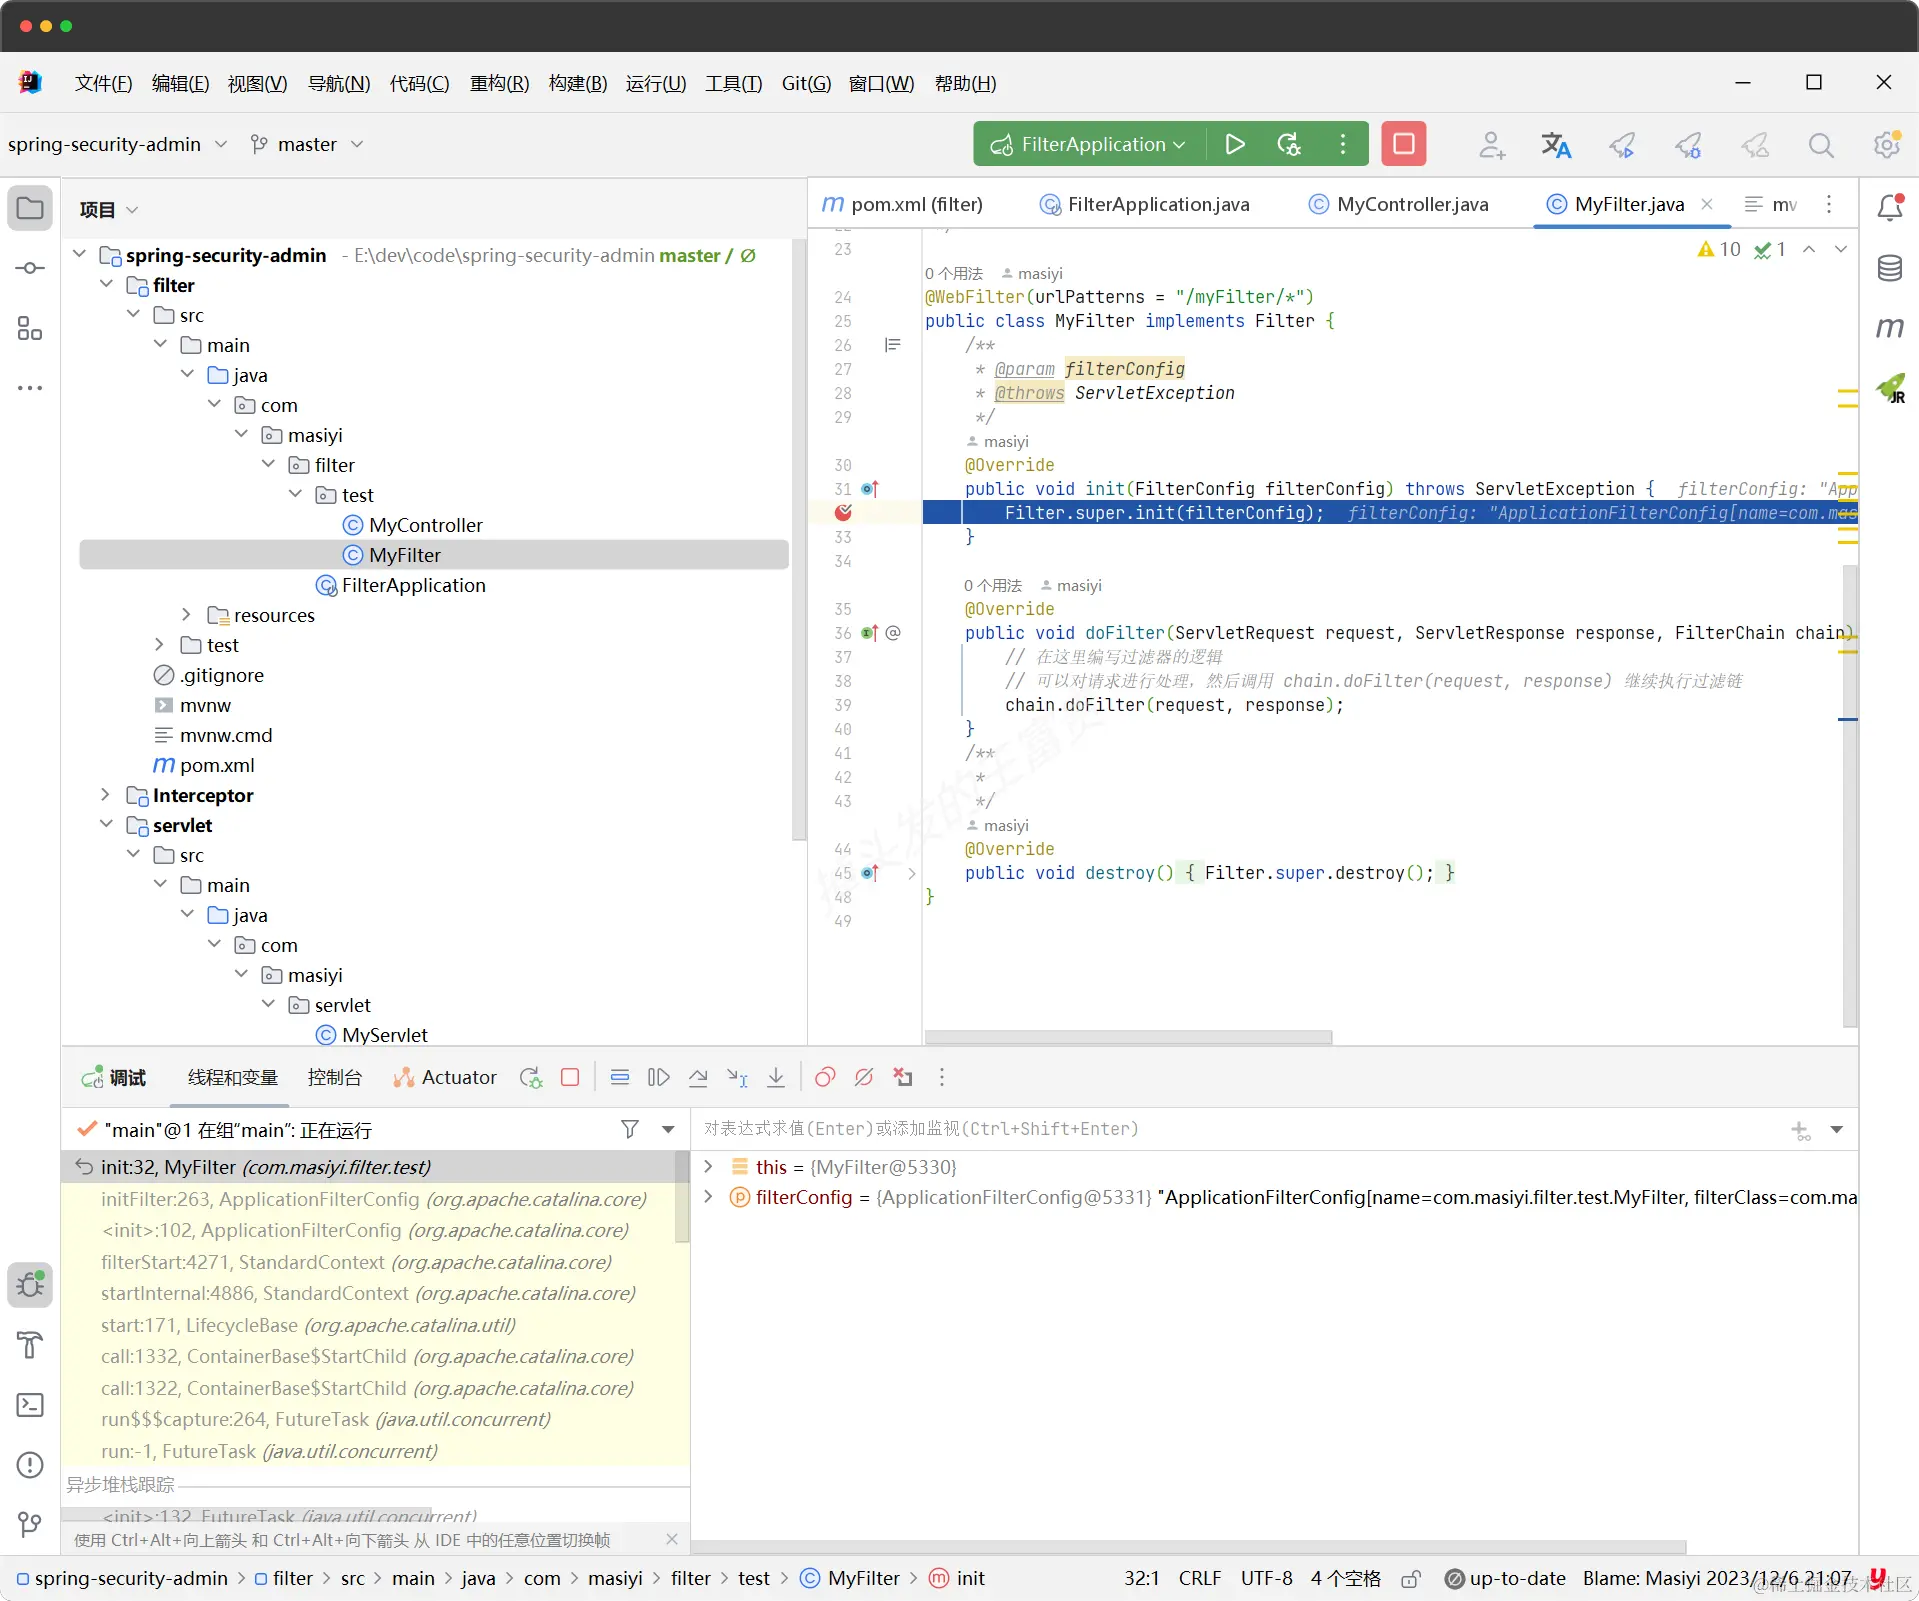Expand the 'this' variable node
Screen dimensions: 1919x1601
click(x=708, y=1167)
